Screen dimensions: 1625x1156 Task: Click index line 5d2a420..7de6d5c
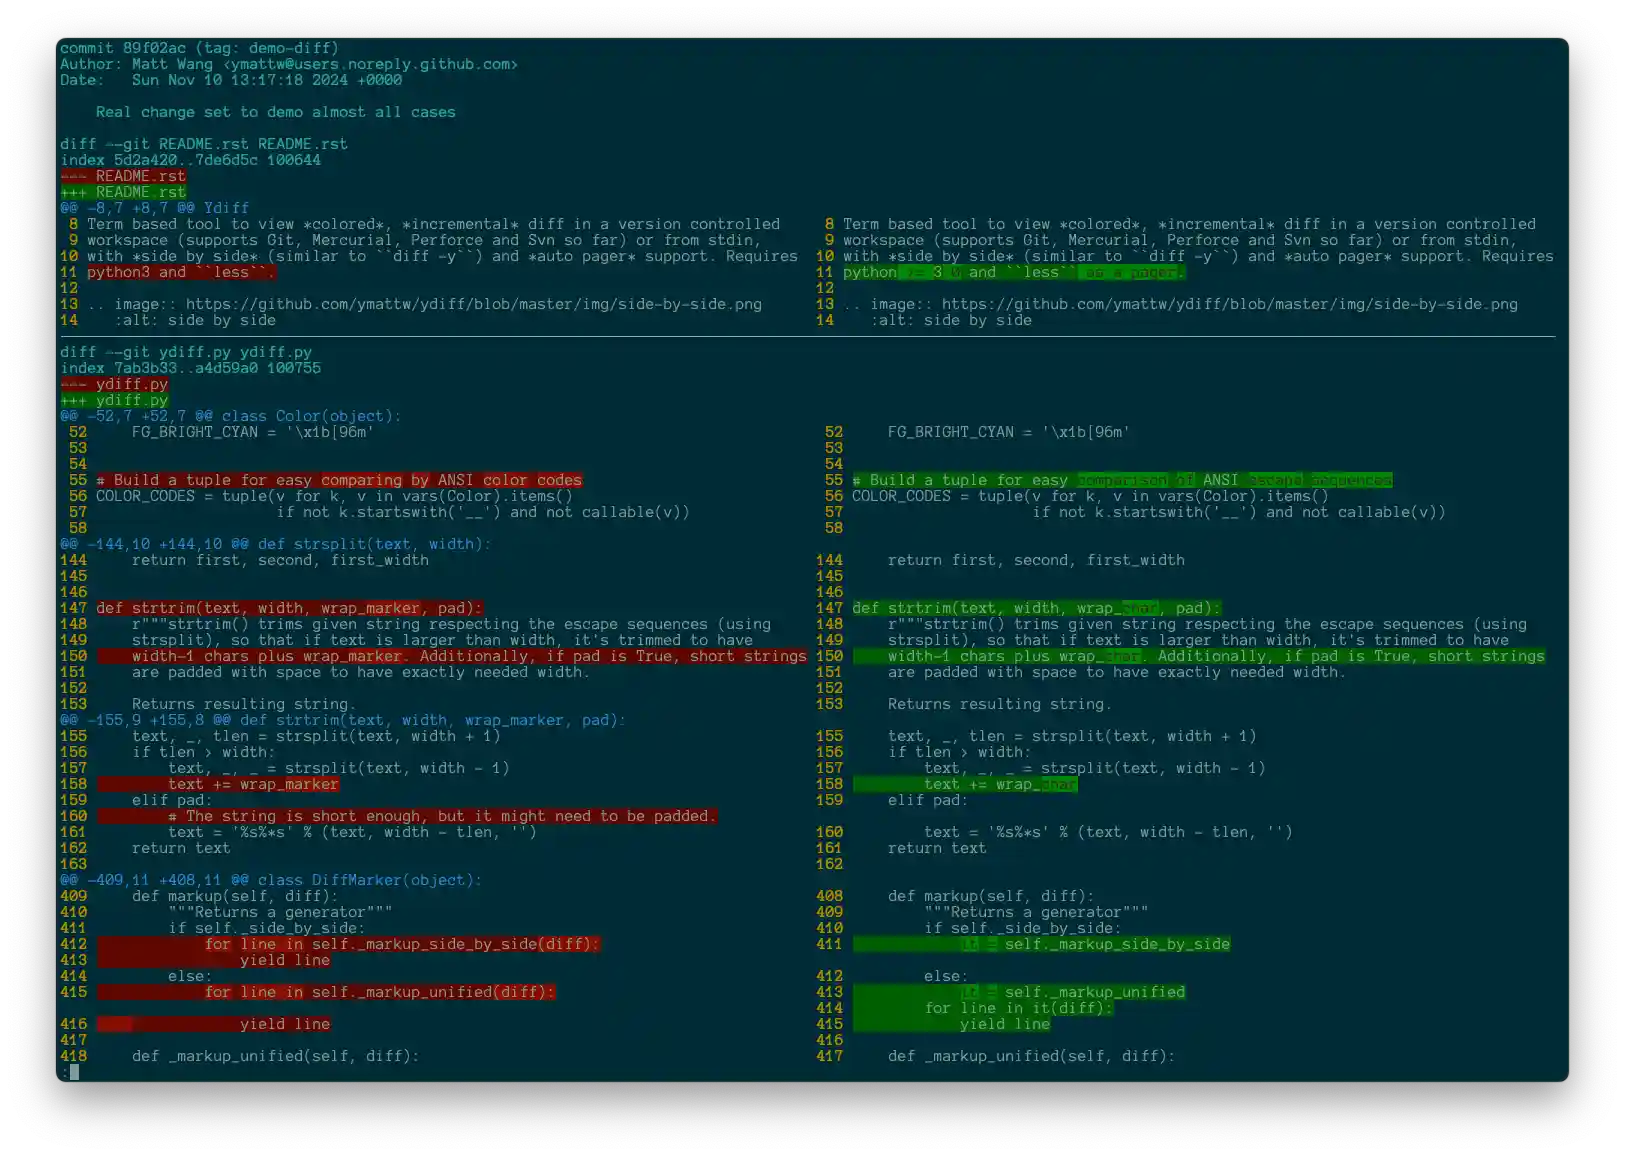pyautogui.click(x=190, y=160)
